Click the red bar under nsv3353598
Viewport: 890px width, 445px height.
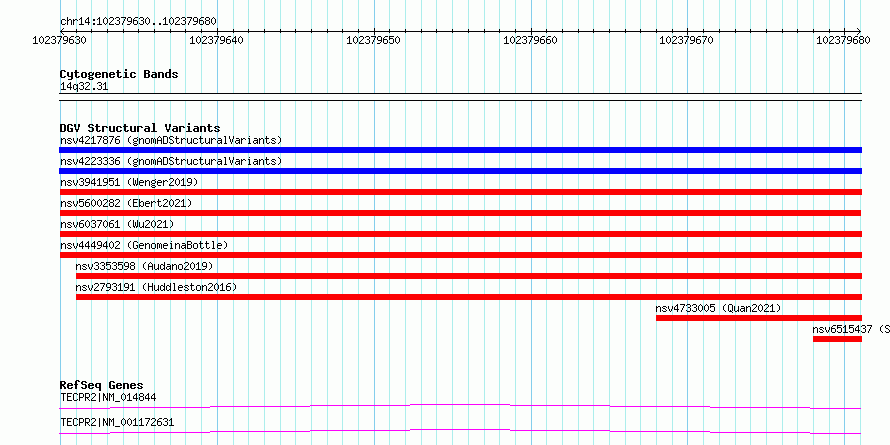click(x=469, y=276)
